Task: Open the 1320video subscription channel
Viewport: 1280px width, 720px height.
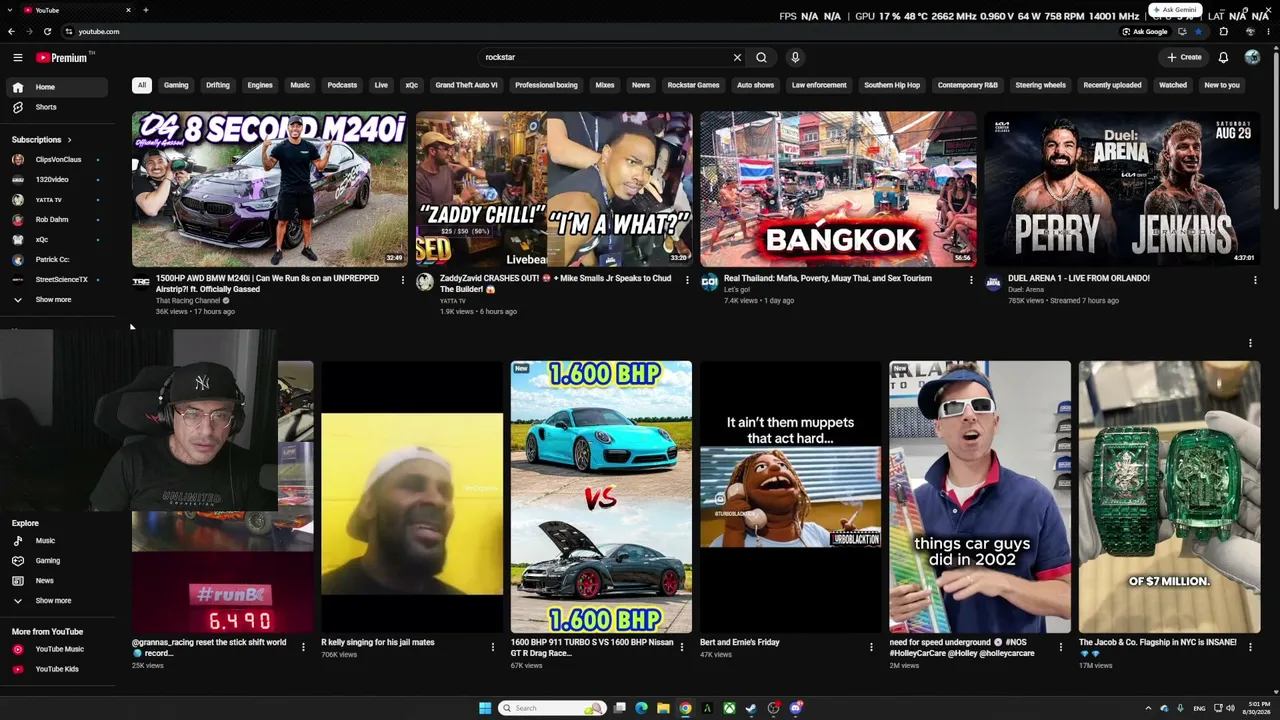Action: [x=56, y=180]
